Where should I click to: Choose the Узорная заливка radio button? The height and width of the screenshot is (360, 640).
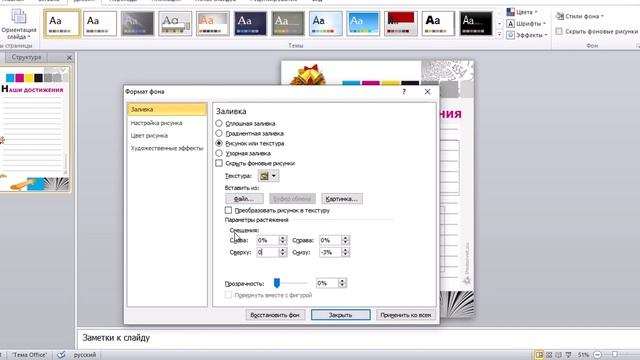219,153
